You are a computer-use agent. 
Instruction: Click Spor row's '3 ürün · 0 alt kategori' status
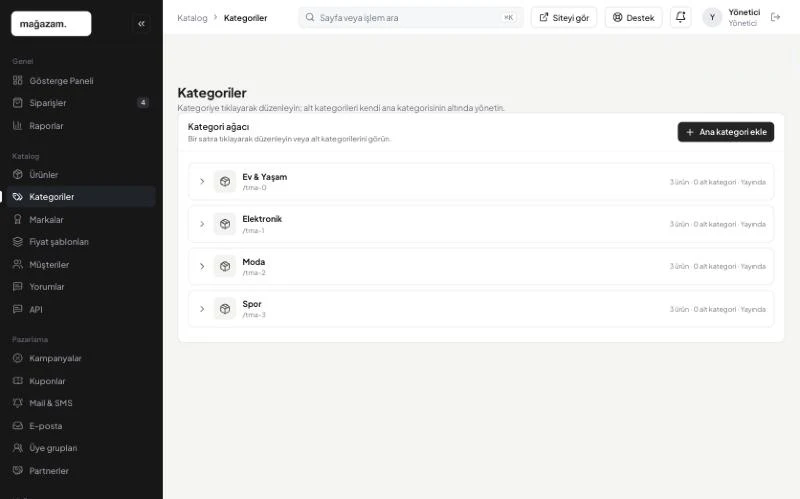703,309
